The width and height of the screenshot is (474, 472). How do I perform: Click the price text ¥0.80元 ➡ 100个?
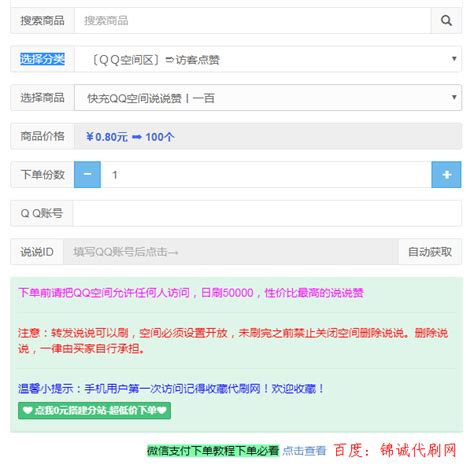(130, 137)
